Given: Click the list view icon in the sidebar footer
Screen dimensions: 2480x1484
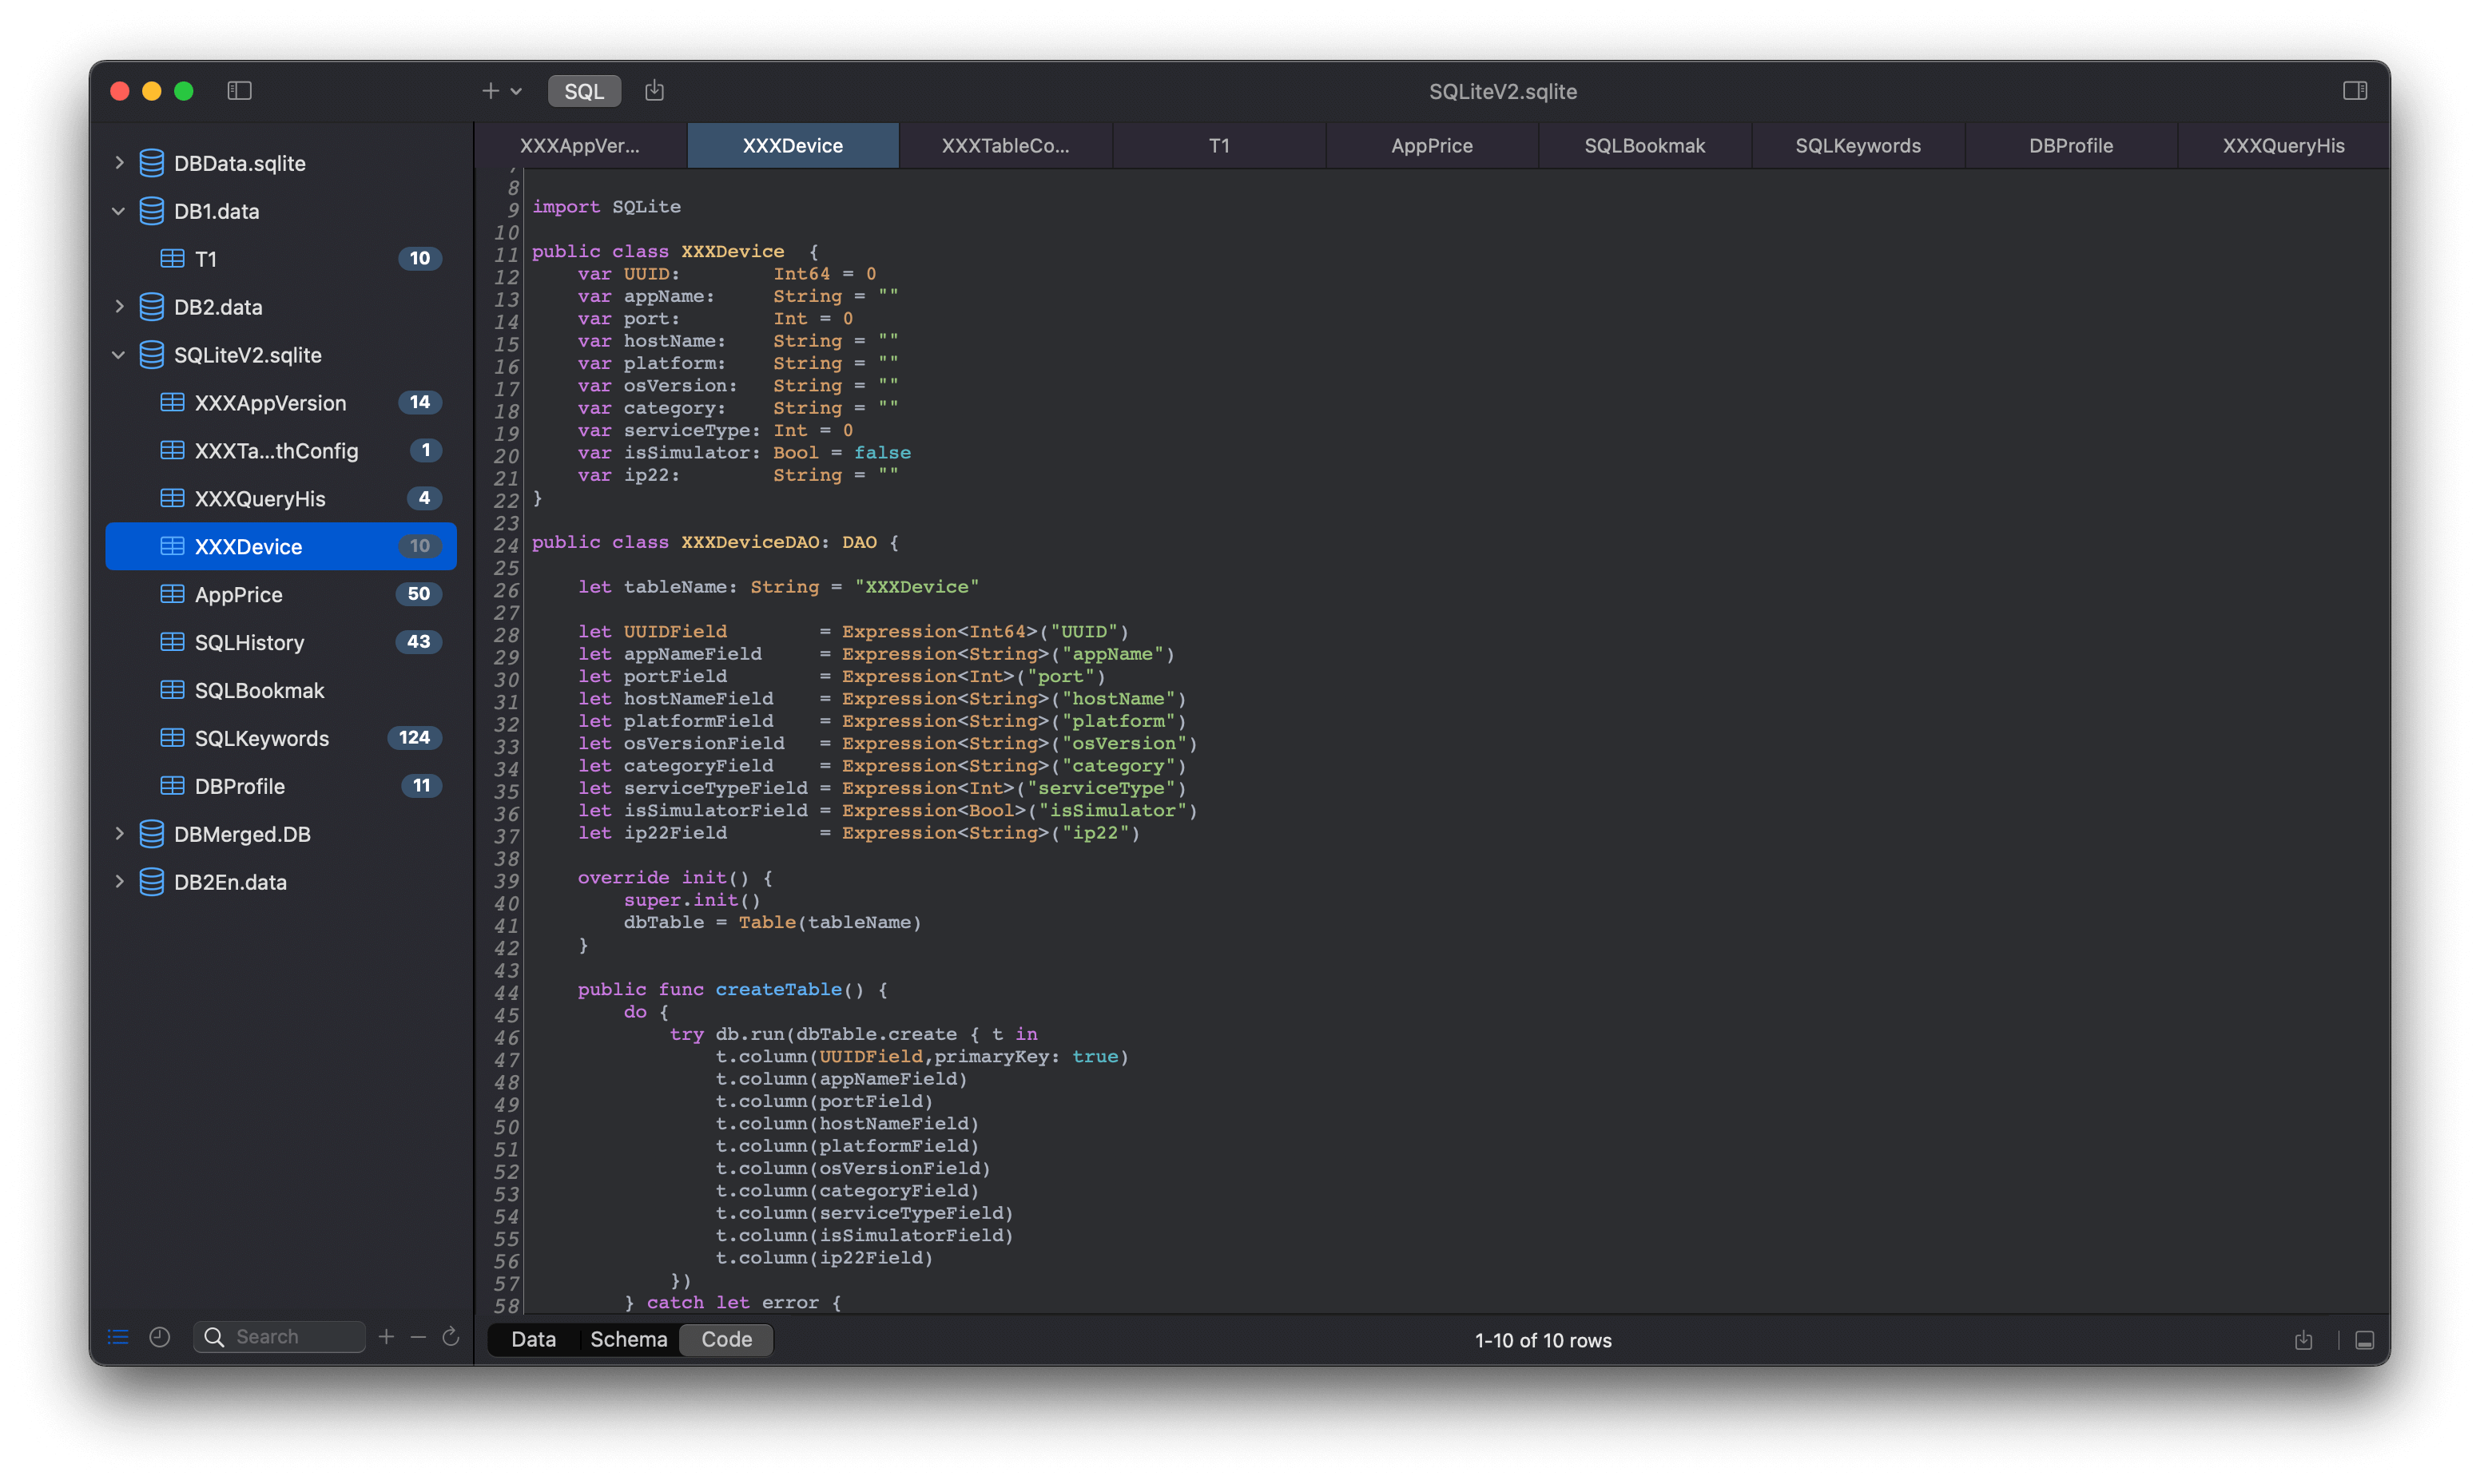Looking at the screenshot, I should tap(118, 1337).
